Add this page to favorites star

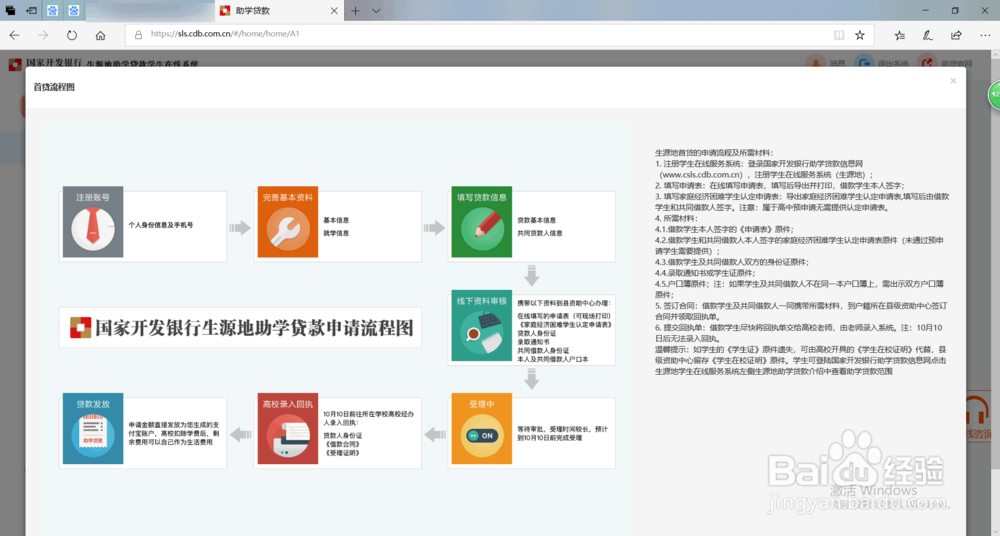(x=860, y=35)
